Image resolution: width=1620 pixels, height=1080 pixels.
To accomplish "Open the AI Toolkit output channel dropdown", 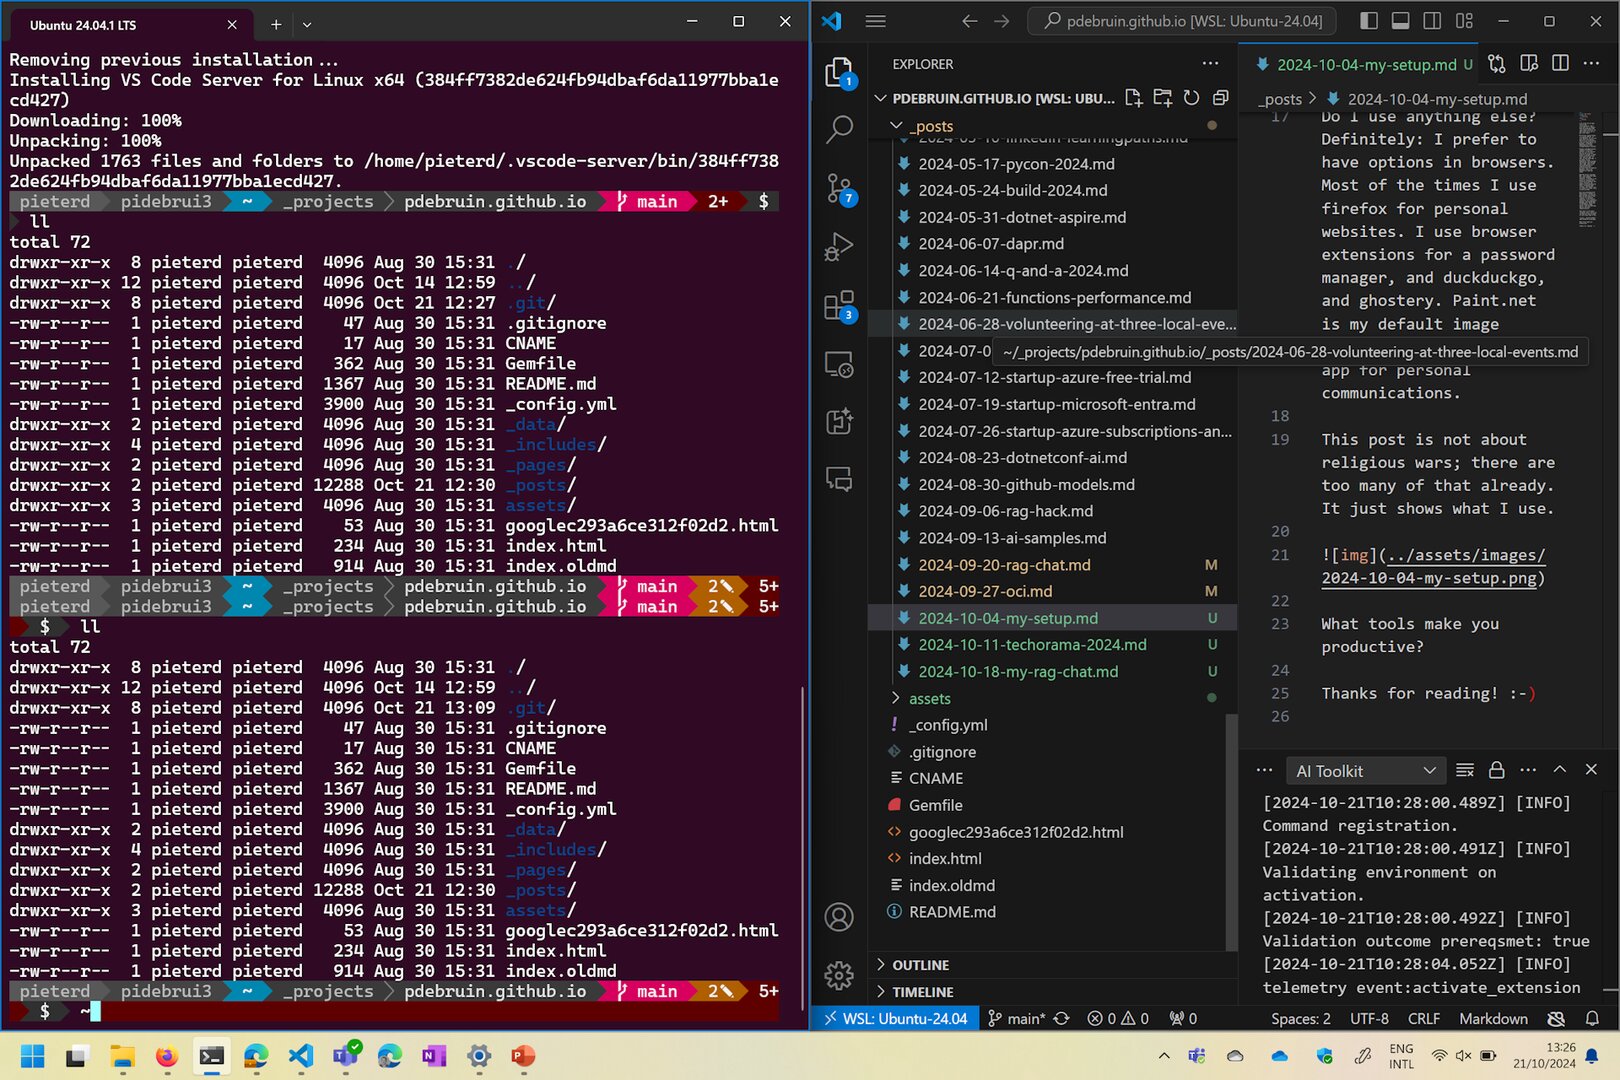I will (1365, 770).
